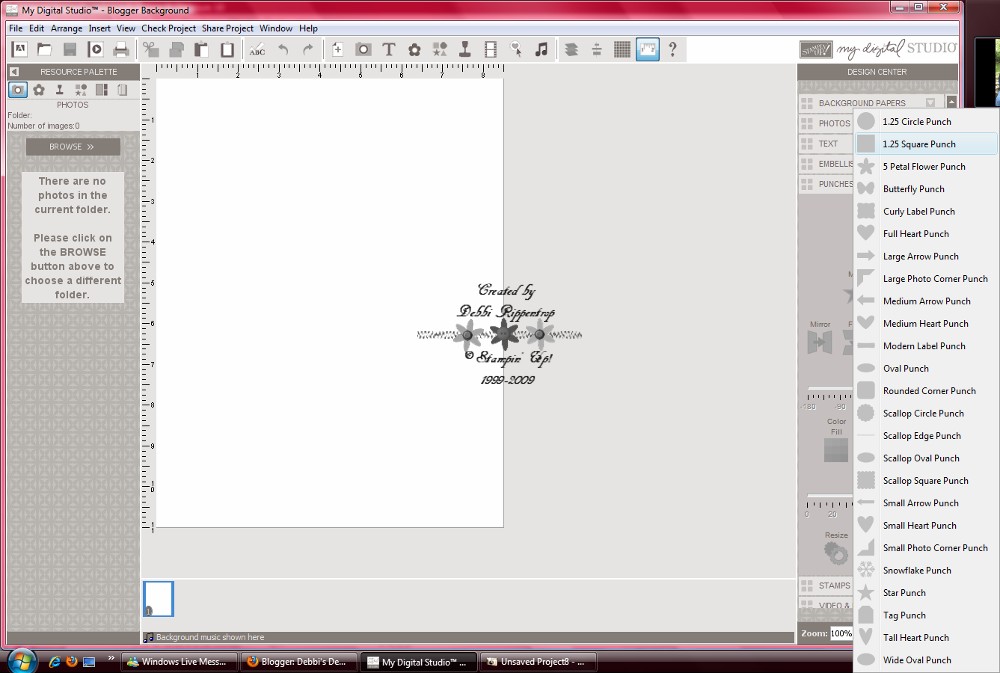
Task: Click the rotation angle slider
Action: 828,389
